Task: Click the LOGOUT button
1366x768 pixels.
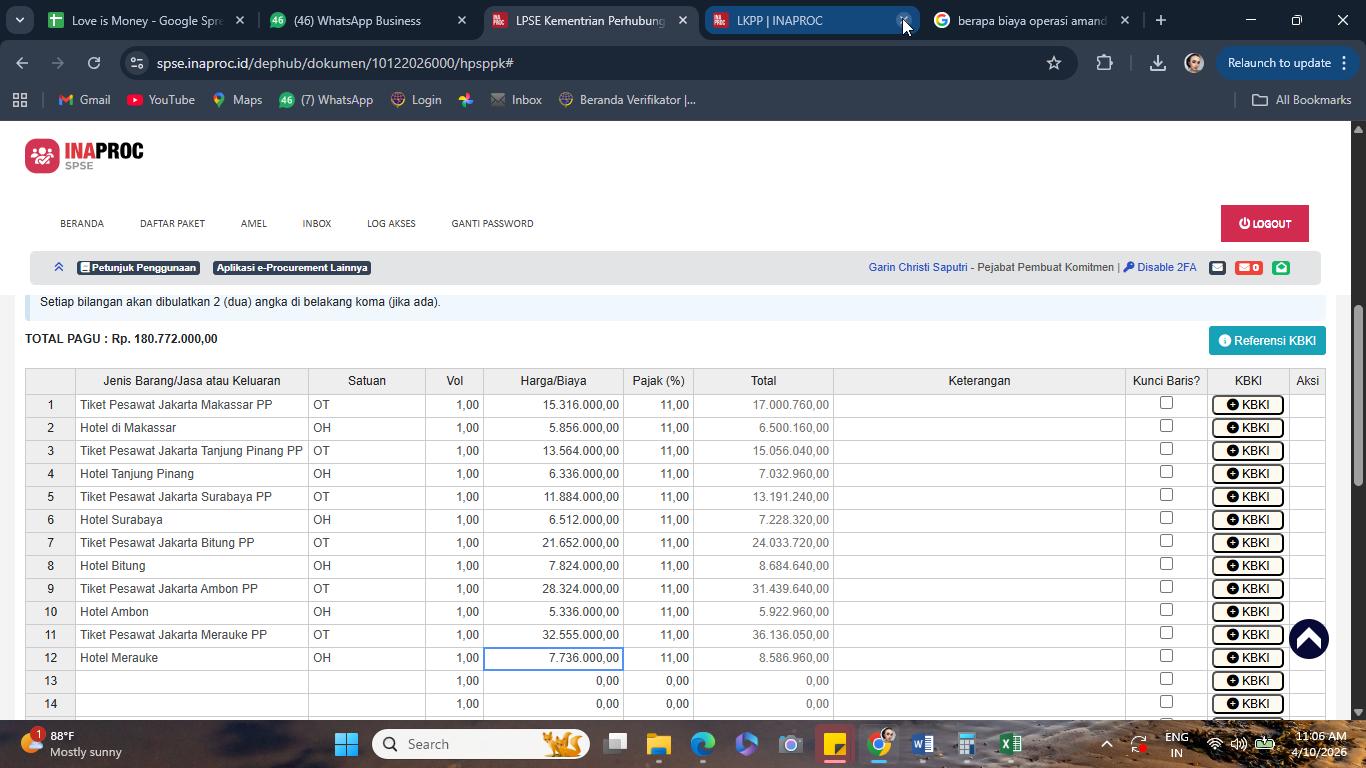Action: tap(1265, 224)
